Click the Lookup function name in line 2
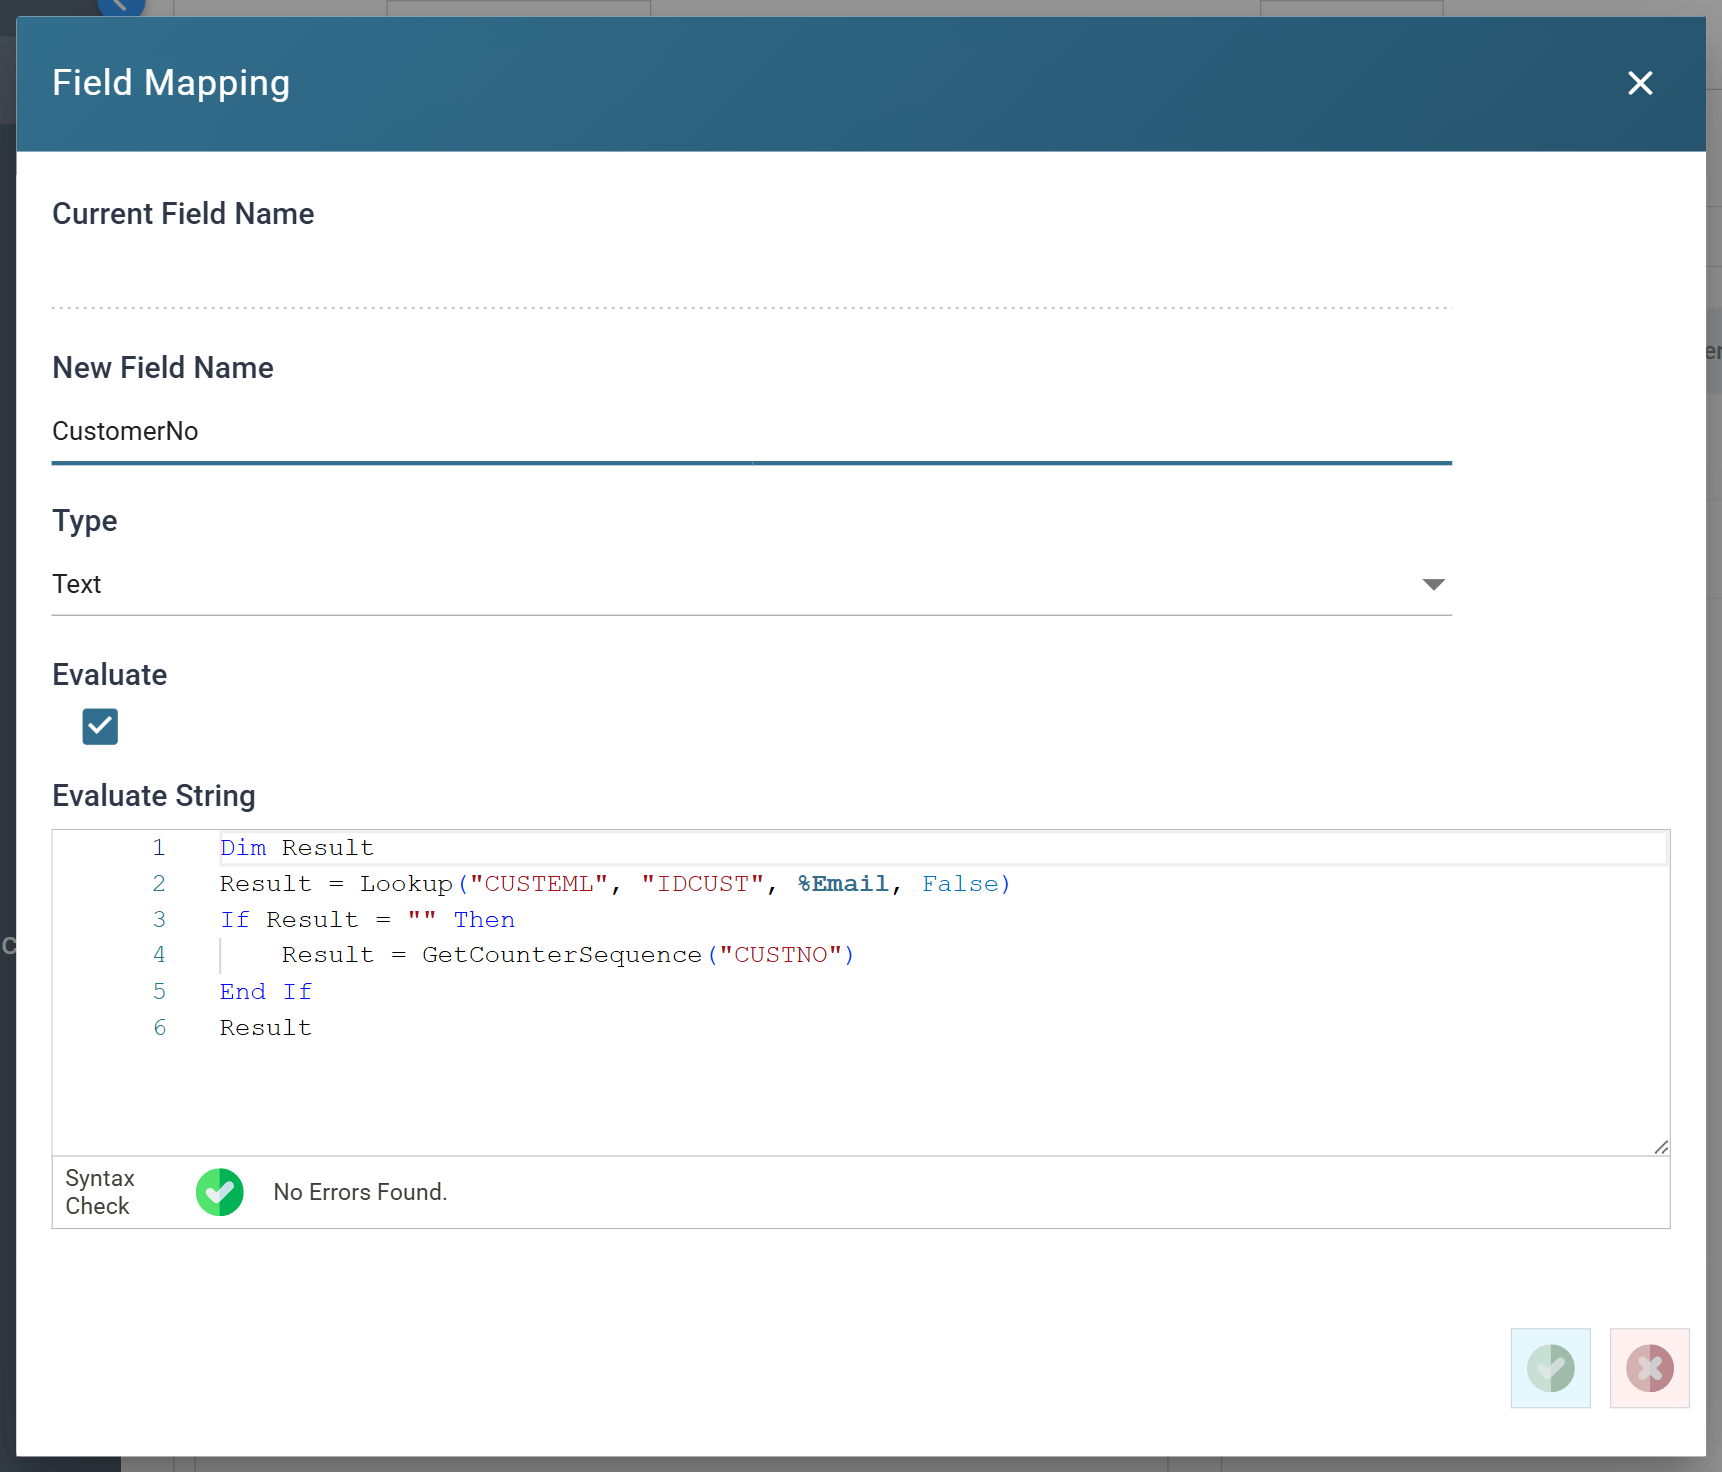Screen dimensions: 1722x1472 407,884
